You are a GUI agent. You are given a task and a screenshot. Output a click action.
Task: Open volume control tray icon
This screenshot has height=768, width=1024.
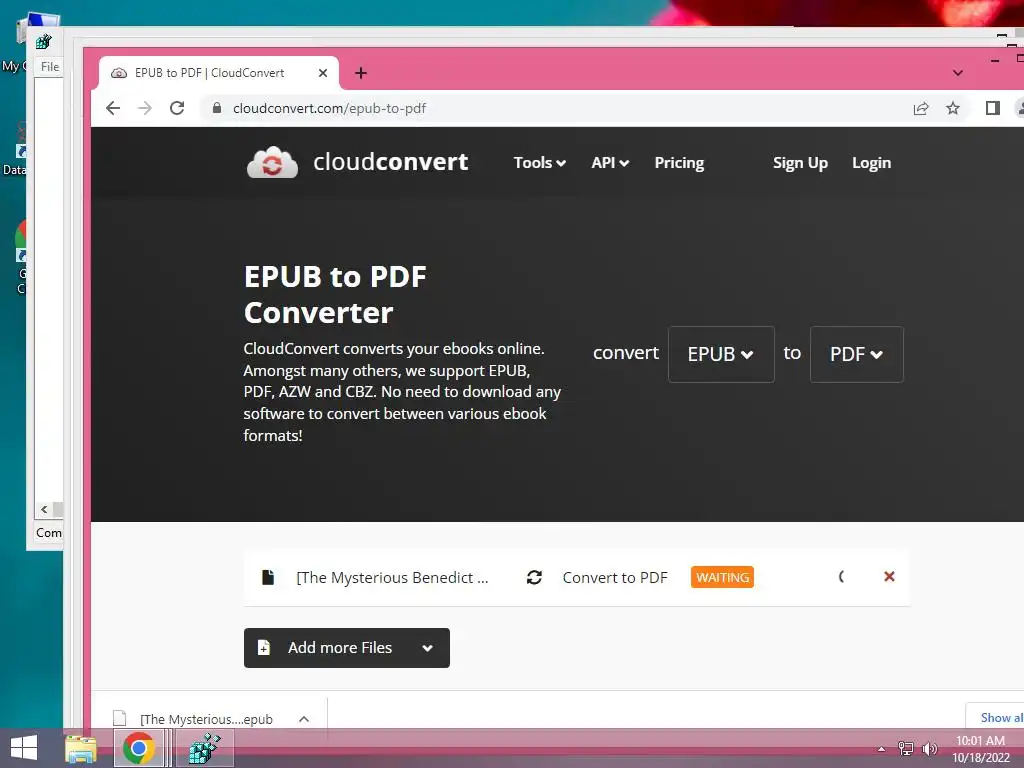coord(930,748)
